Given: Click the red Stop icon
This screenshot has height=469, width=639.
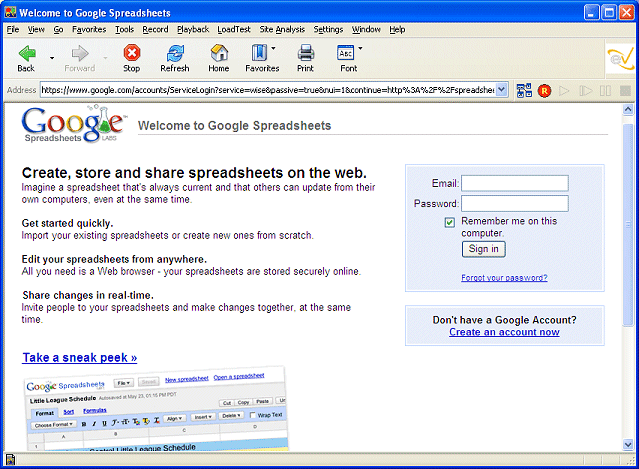Looking at the screenshot, I should coord(132,53).
